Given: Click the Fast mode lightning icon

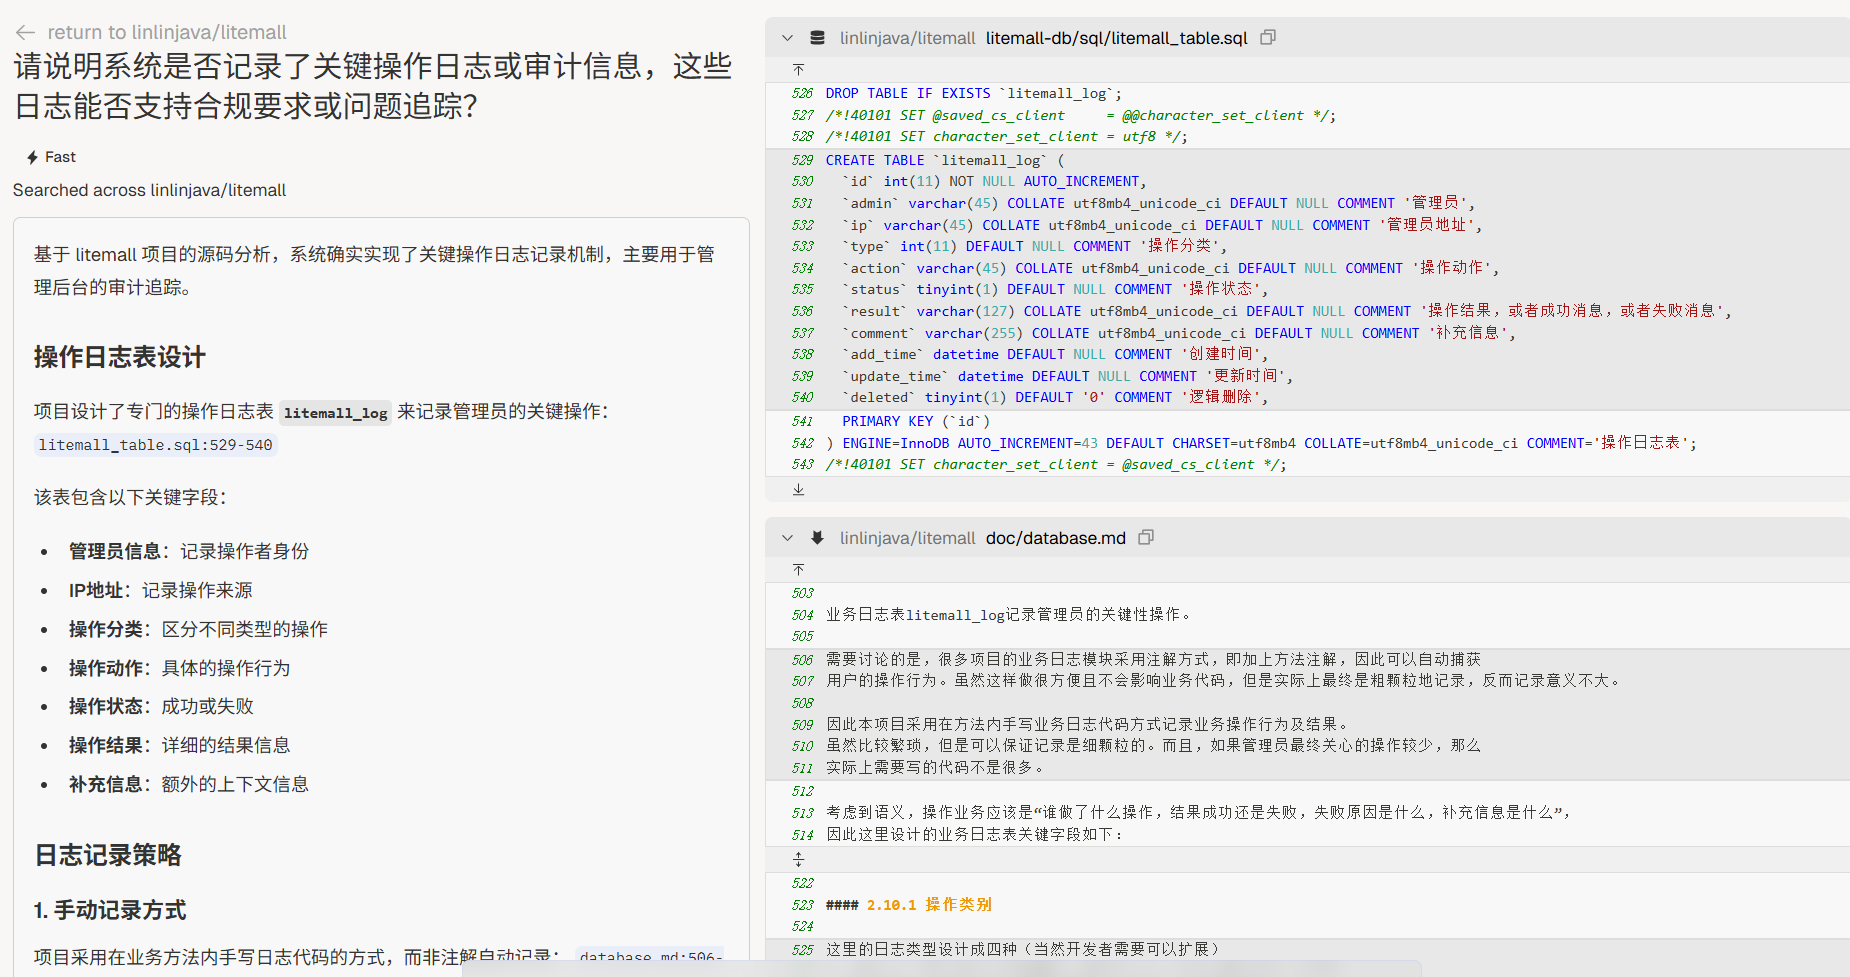Looking at the screenshot, I should pos(33,157).
